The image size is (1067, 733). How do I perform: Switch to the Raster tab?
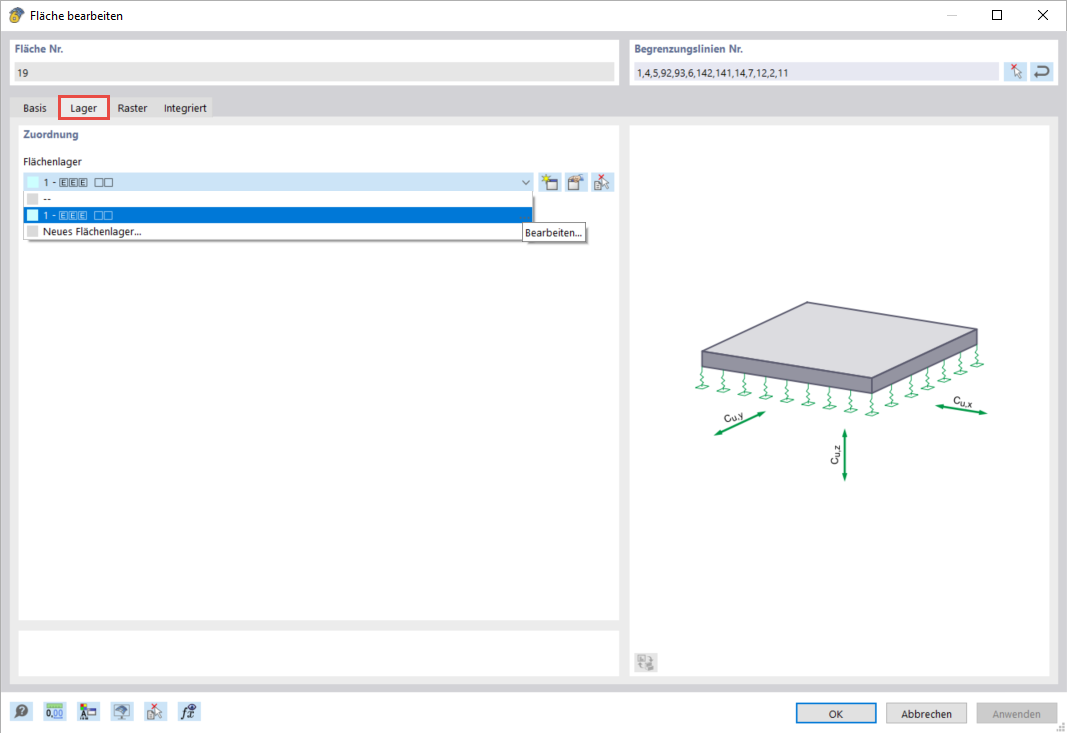[x=132, y=107]
